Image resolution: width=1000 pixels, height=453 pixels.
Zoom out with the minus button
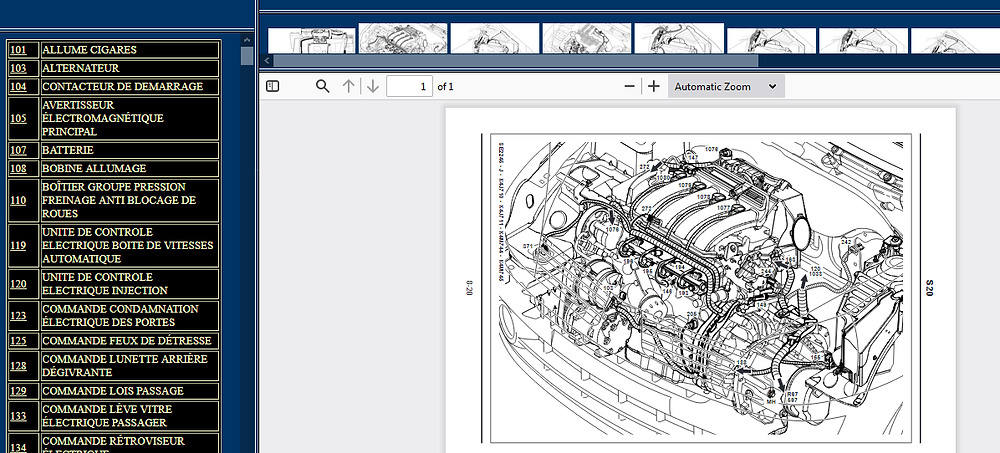[x=629, y=86]
